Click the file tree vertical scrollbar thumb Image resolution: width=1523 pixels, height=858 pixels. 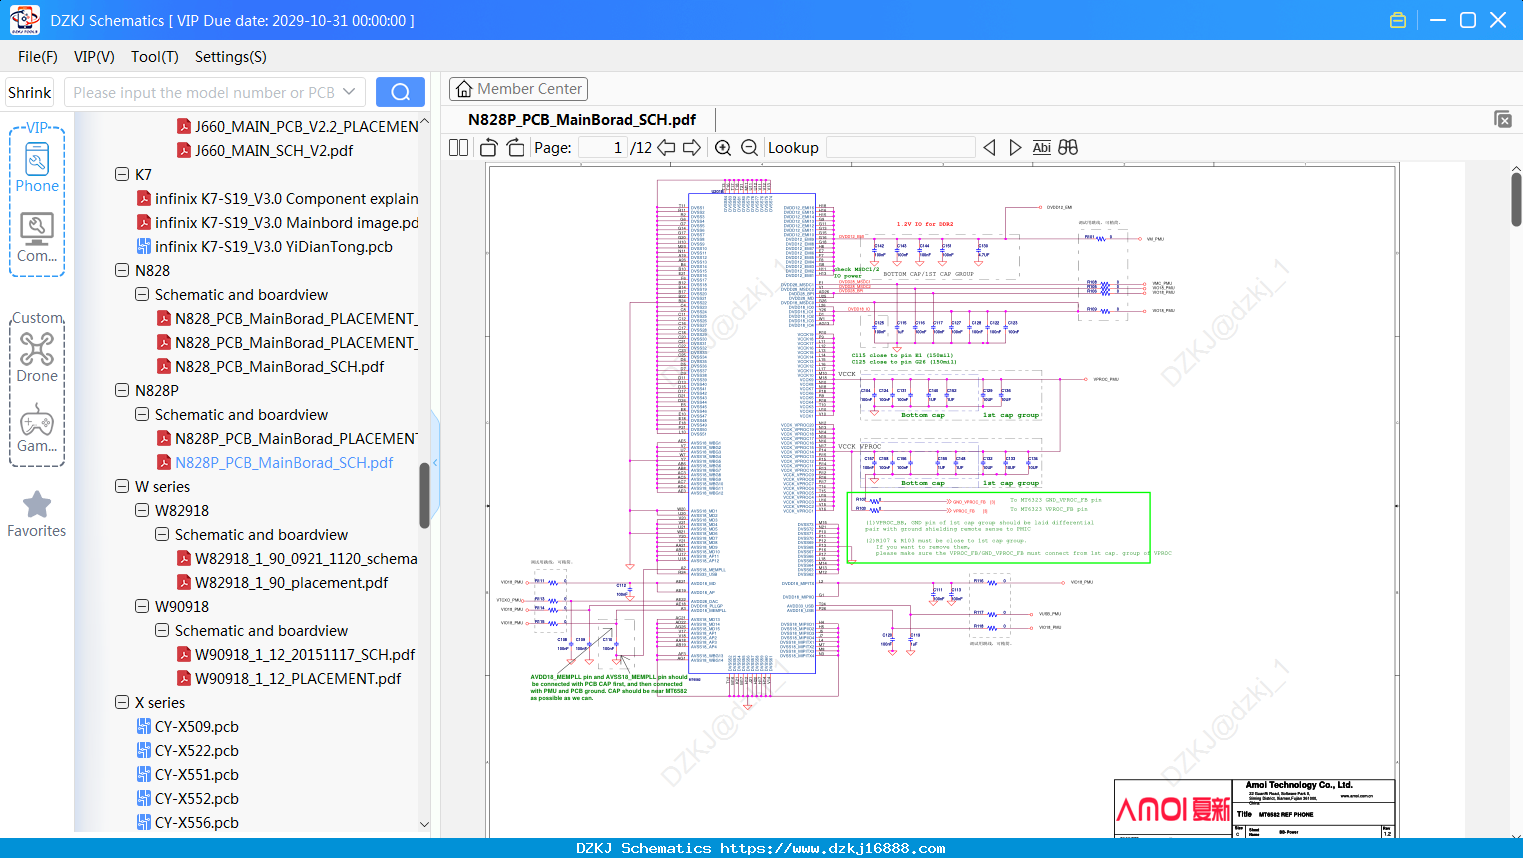tap(424, 494)
